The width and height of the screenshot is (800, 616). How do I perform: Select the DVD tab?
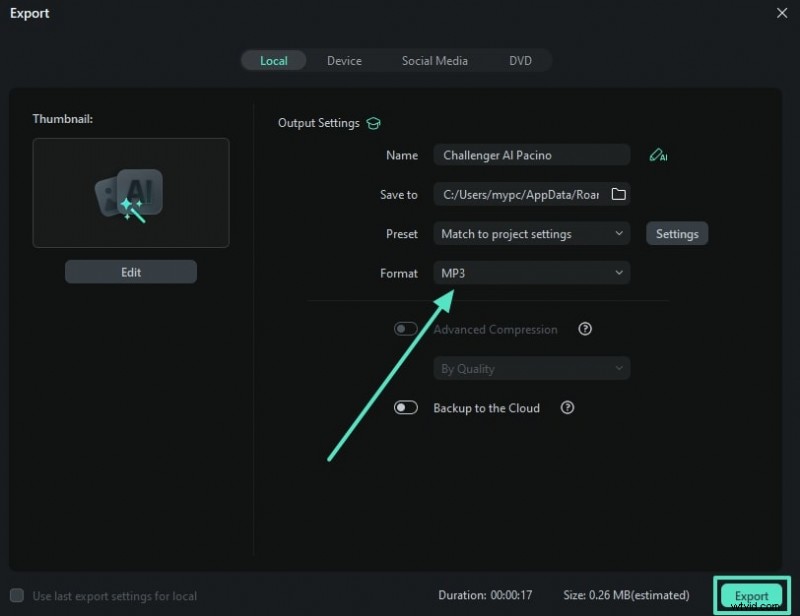[520, 60]
